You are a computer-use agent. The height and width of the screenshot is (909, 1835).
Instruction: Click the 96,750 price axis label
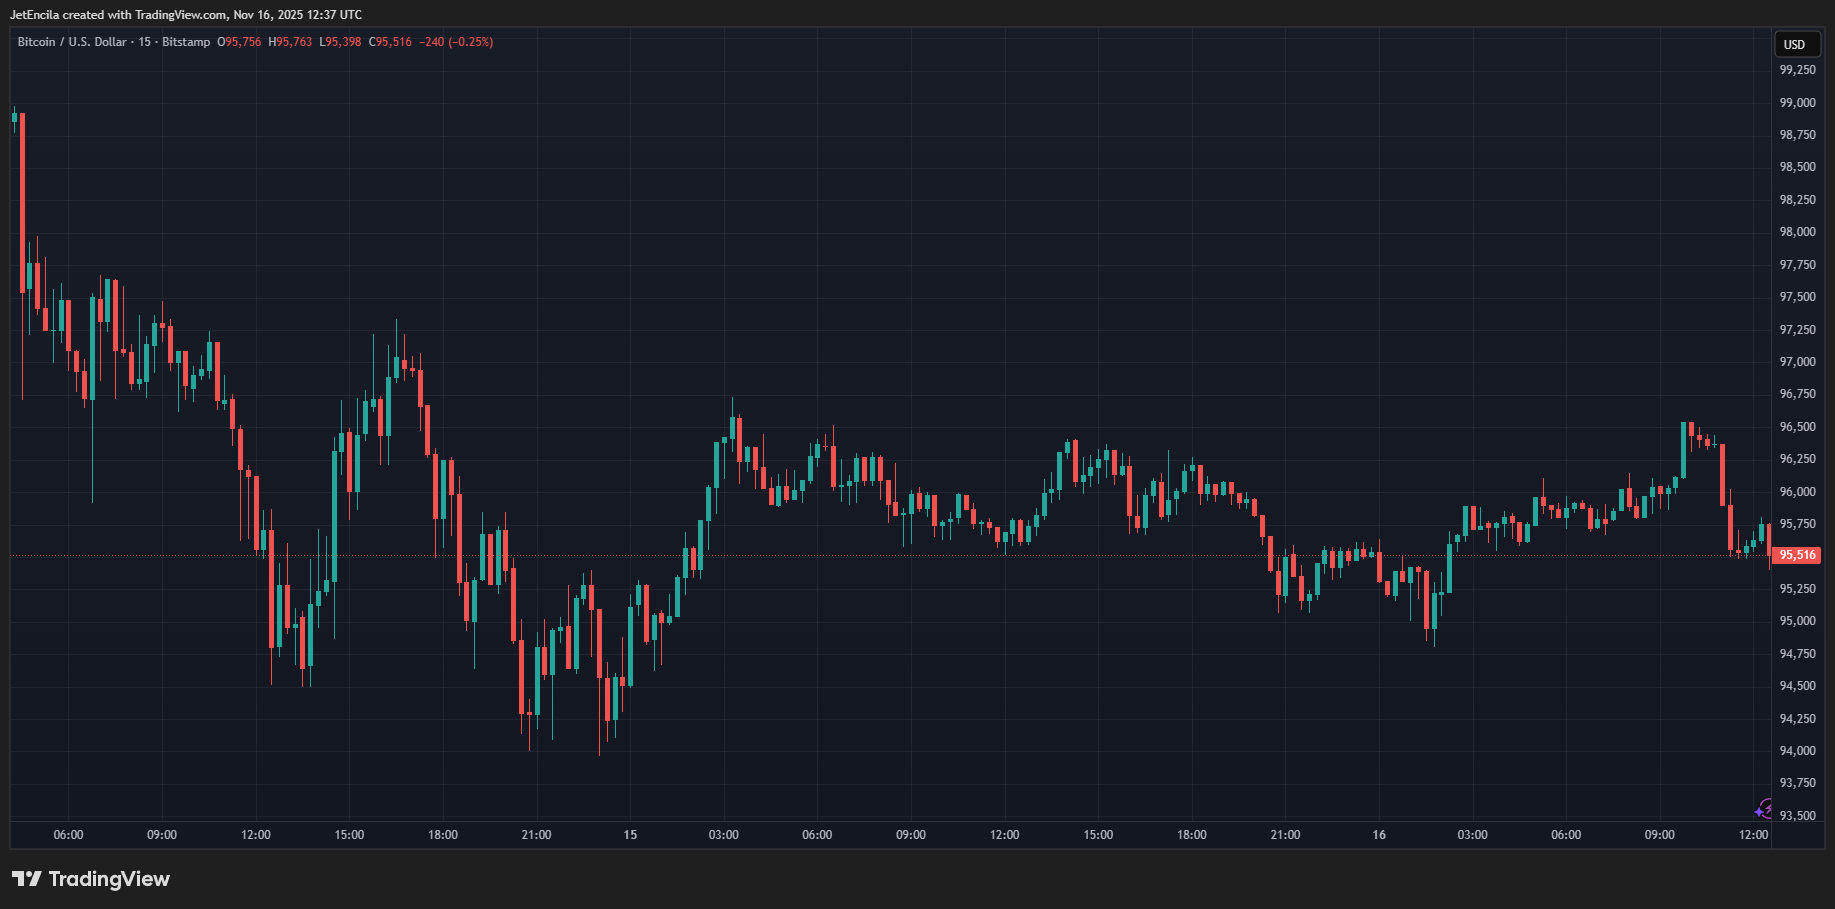click(x=1797, y=394)
